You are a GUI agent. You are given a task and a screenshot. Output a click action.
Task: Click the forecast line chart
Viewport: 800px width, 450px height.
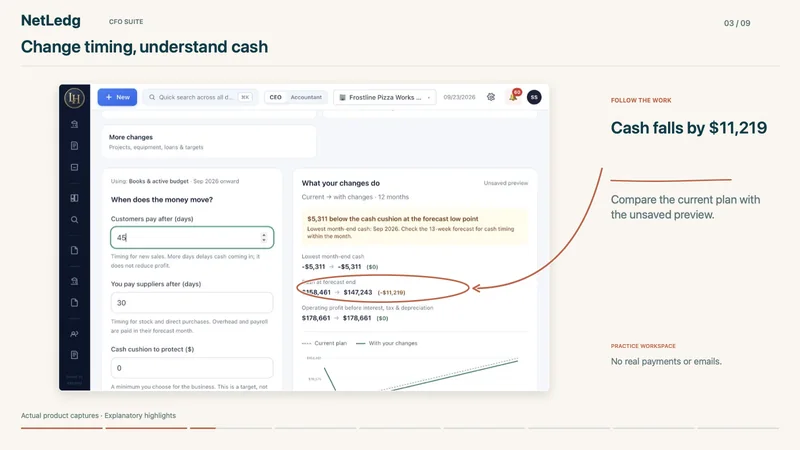tap(414, 372)
